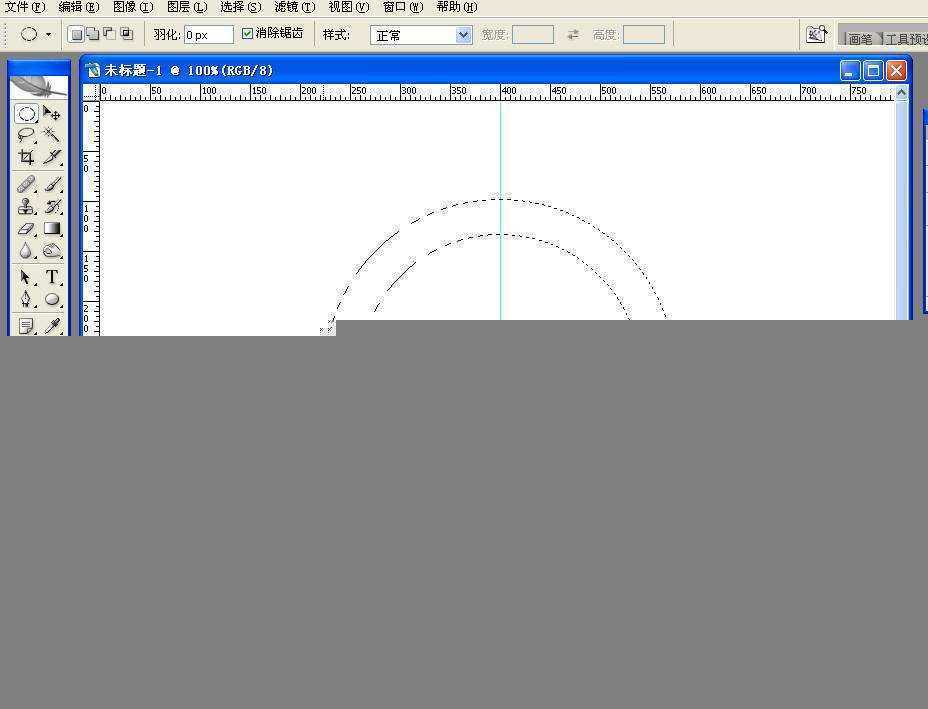928x709 pixels.
Task: Choose Add to Selection mode
Action: [x=93, y=34]
